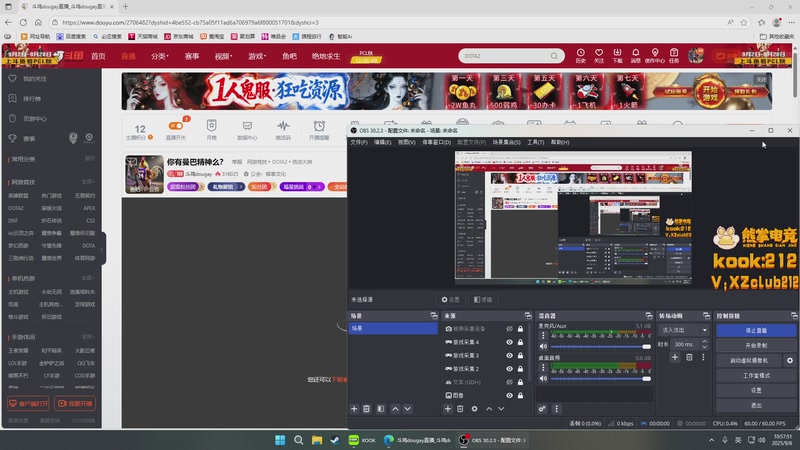This screenshot has width=800, height=450.
Task: Move scene up in OBS Scenes panel
Action: click(395, 409)
